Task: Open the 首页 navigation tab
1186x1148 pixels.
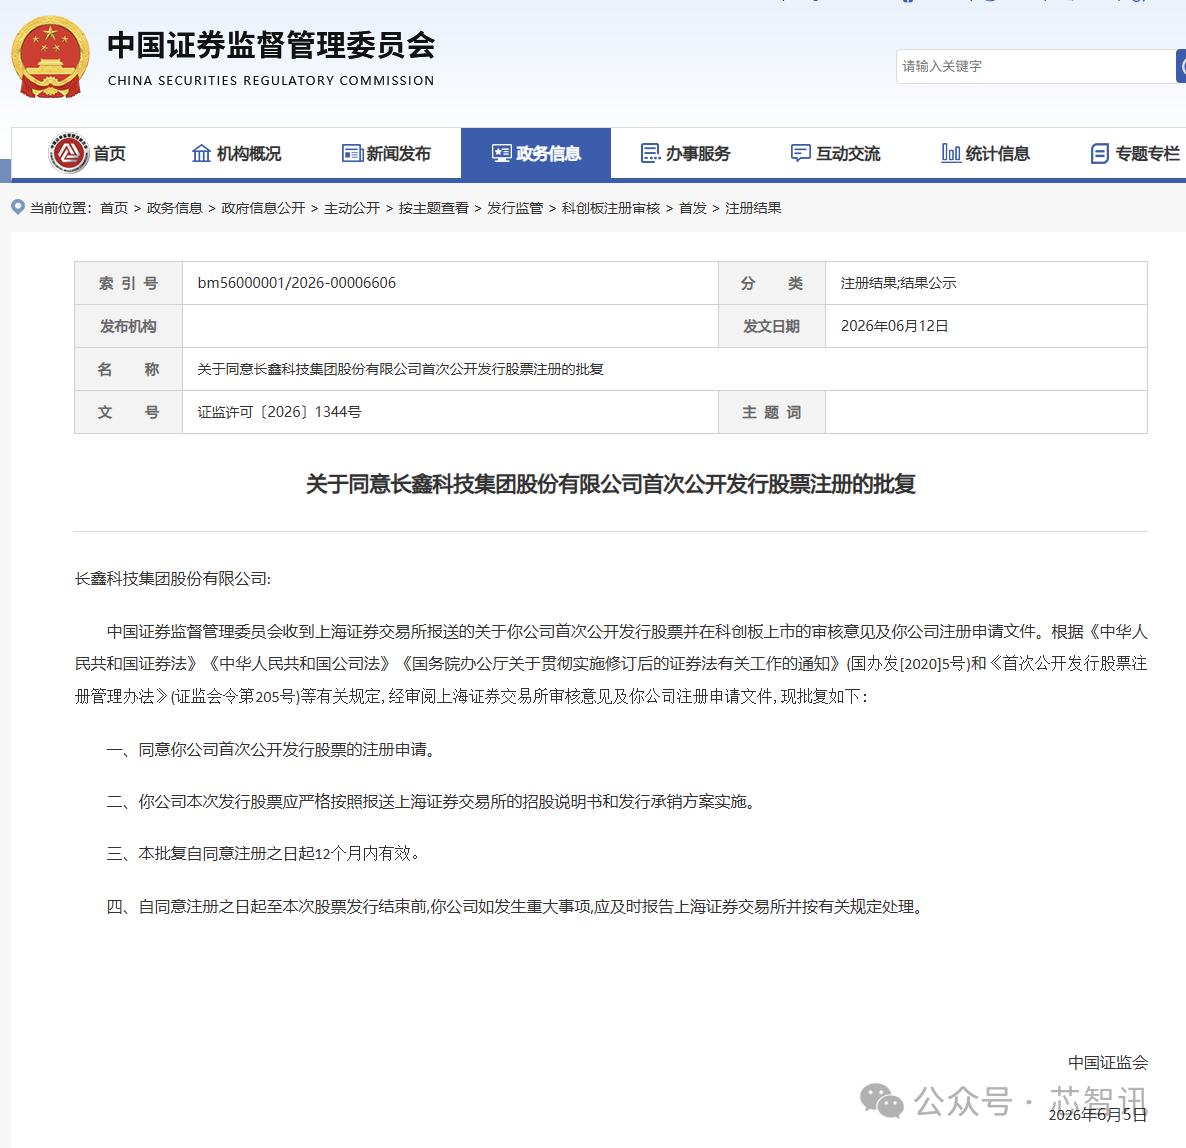Action: coord(87,154)
